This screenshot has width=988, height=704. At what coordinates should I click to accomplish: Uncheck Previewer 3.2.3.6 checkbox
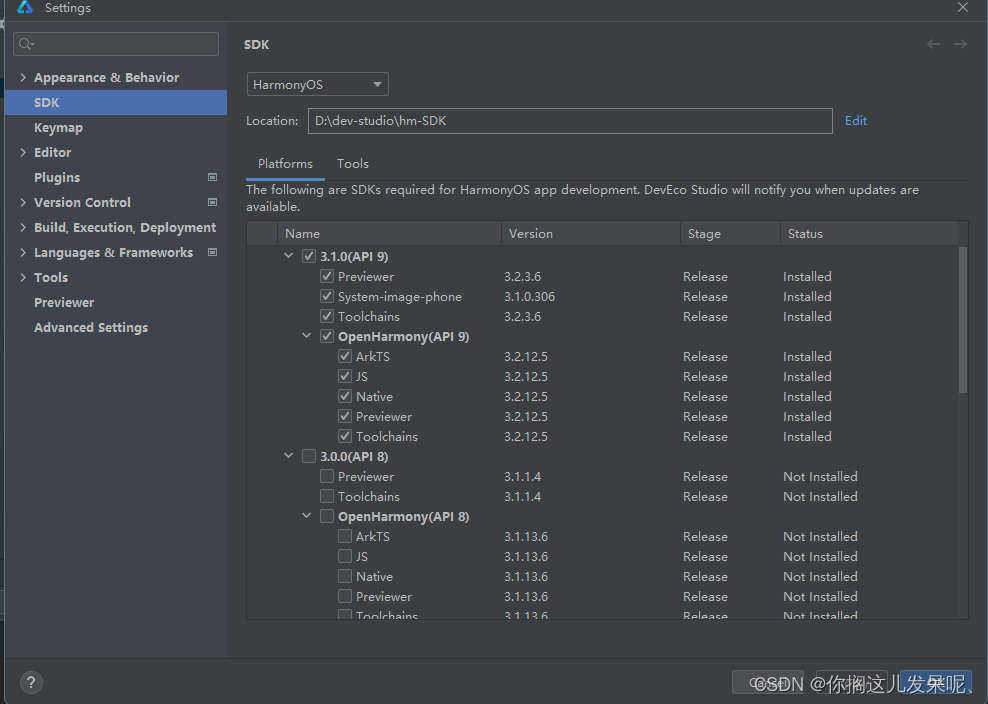(x=326, y=276)
